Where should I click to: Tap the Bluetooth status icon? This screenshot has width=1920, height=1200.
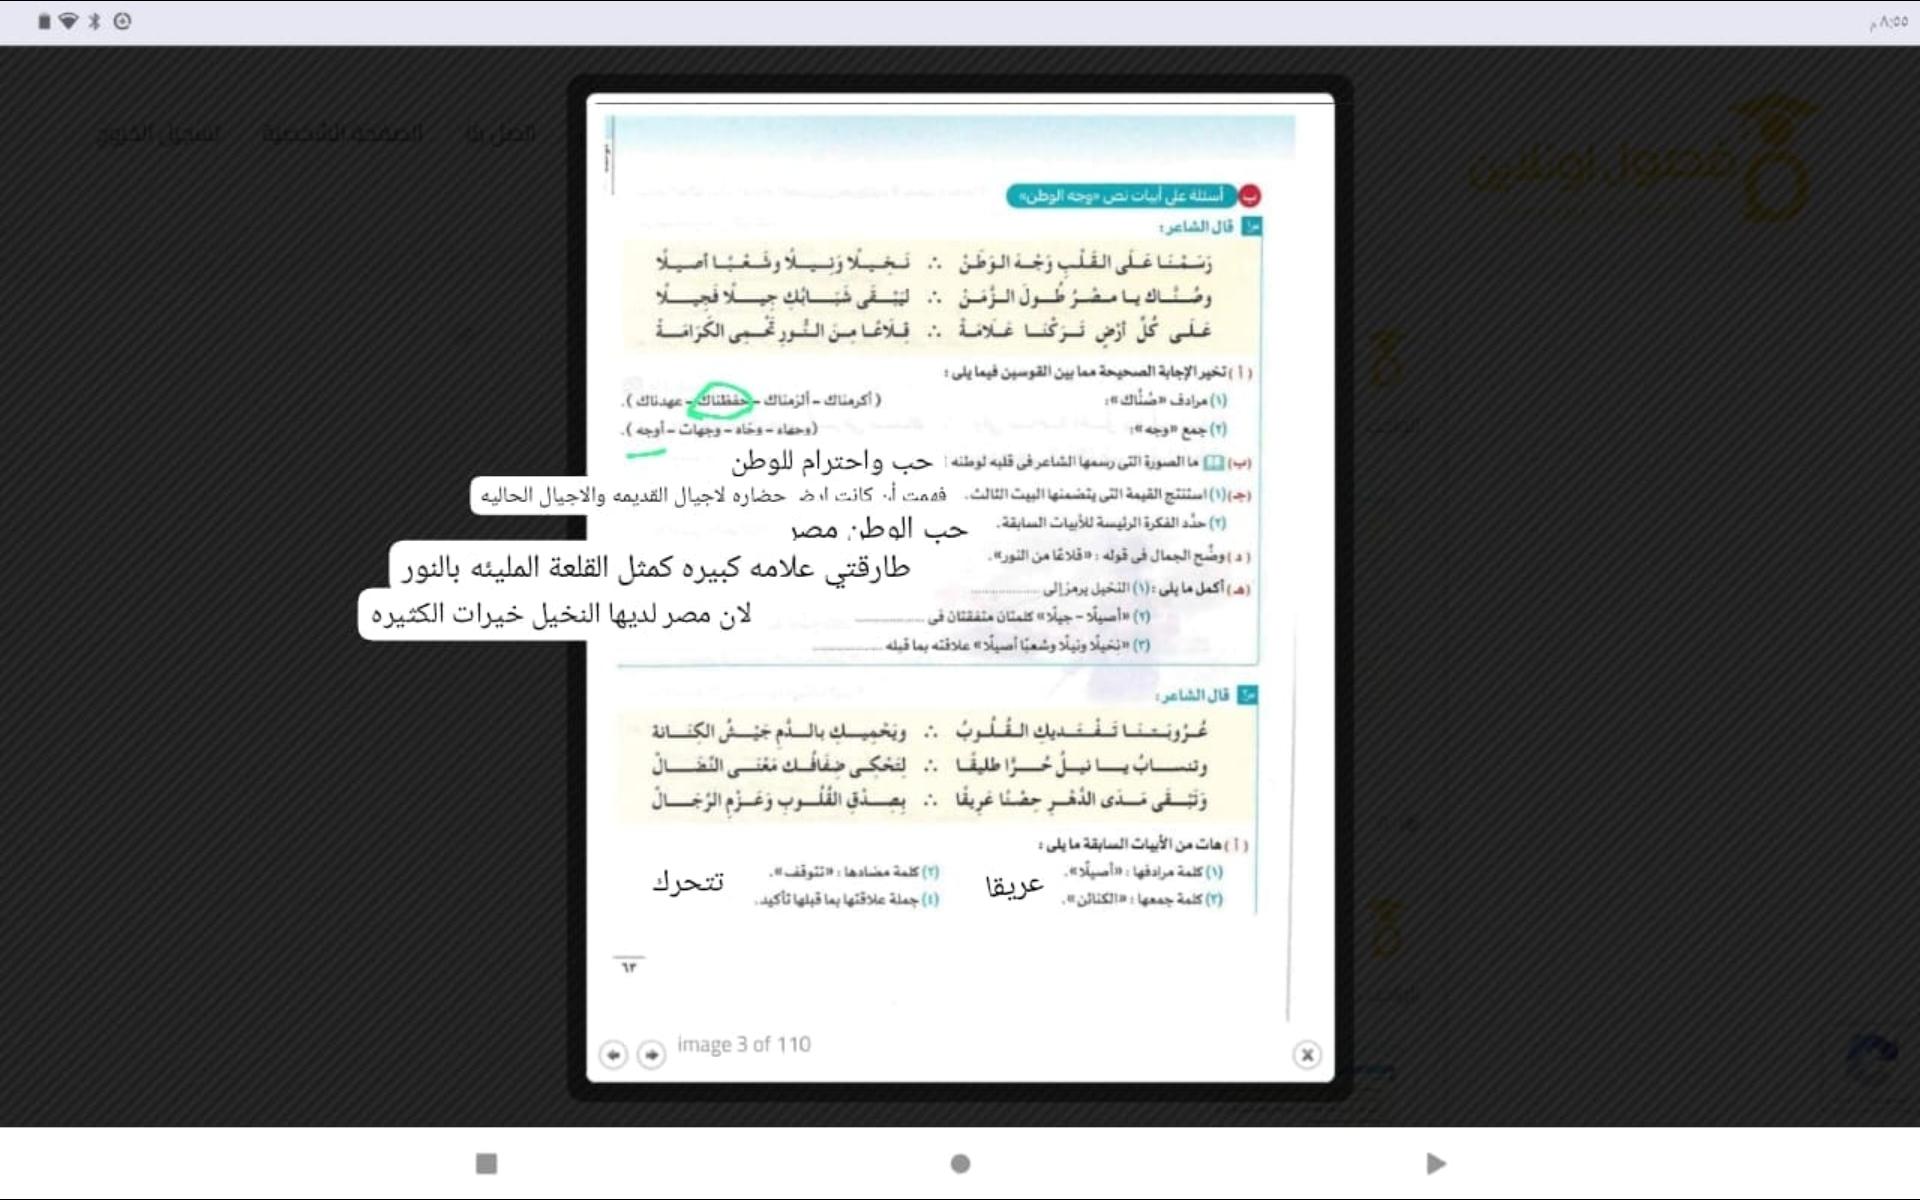tap(95, 21)
